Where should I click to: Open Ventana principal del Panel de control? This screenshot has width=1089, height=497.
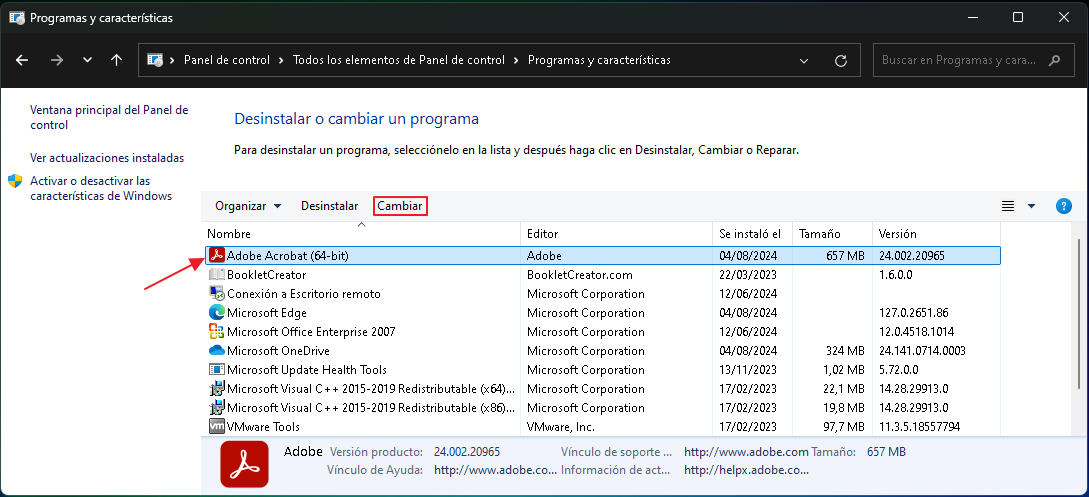coord(109,117)
